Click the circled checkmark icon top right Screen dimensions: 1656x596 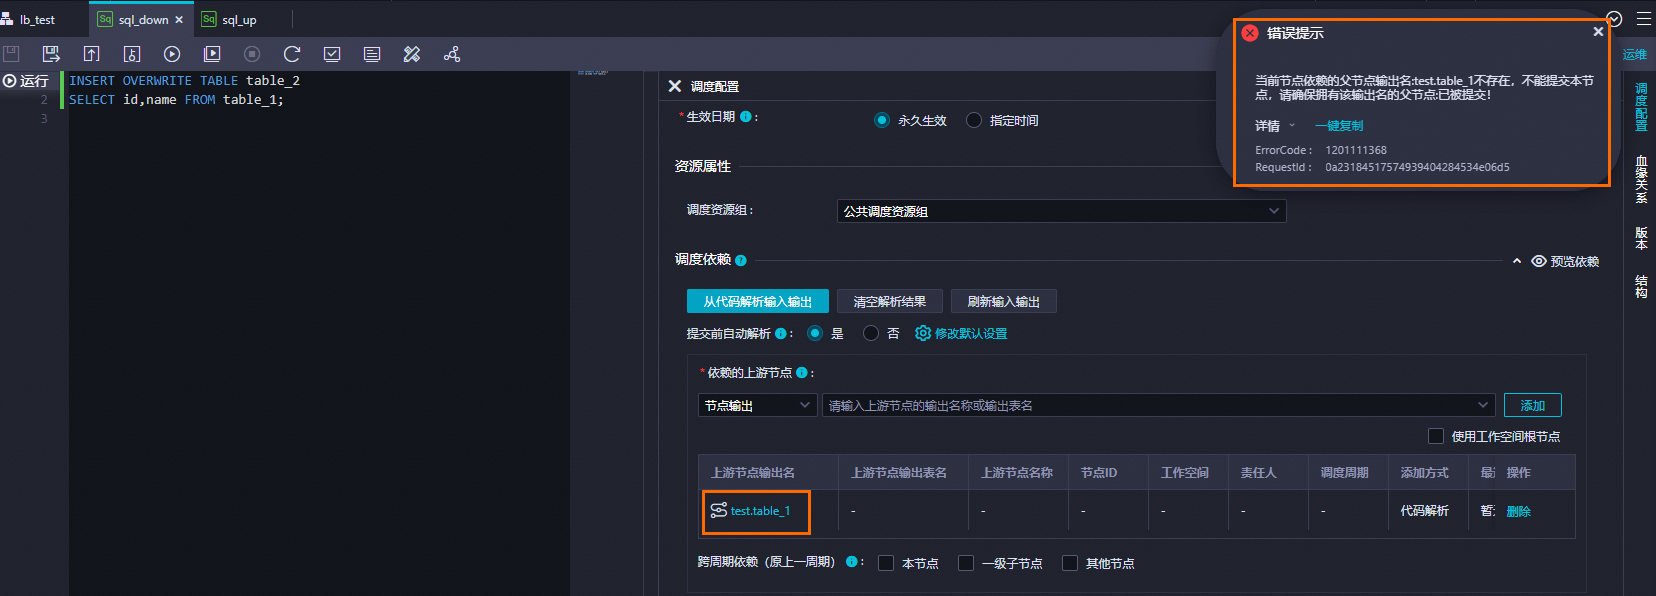(1614, 19)
